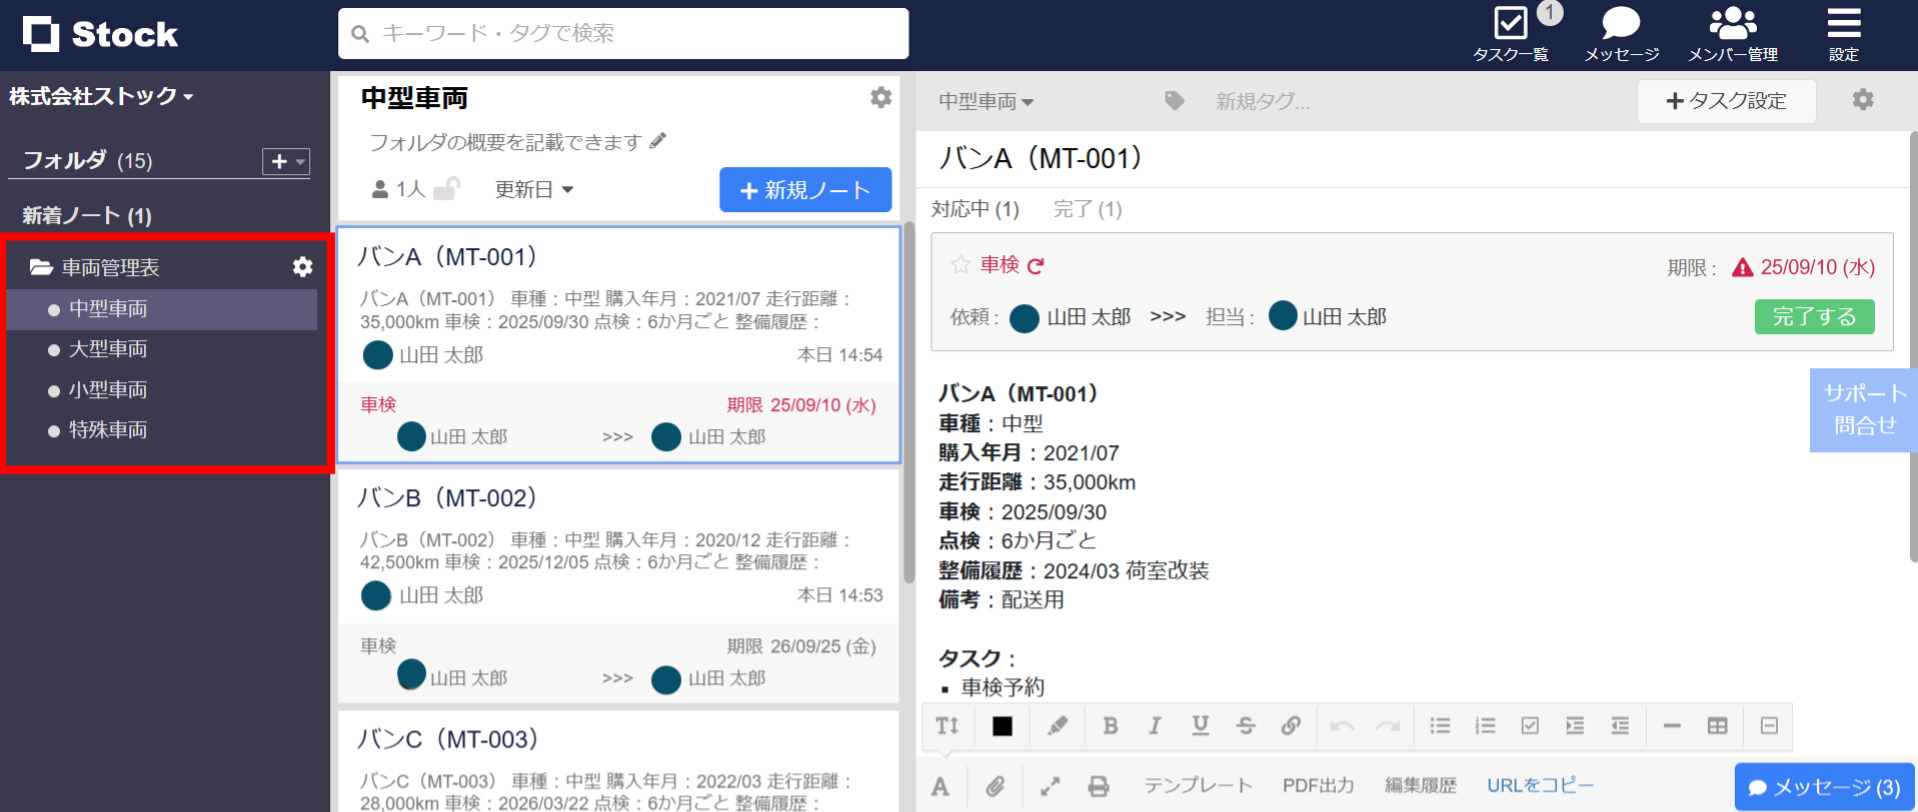Click the collapse box icon at toolbar end
The image size is (1918, 812).
1769,726
